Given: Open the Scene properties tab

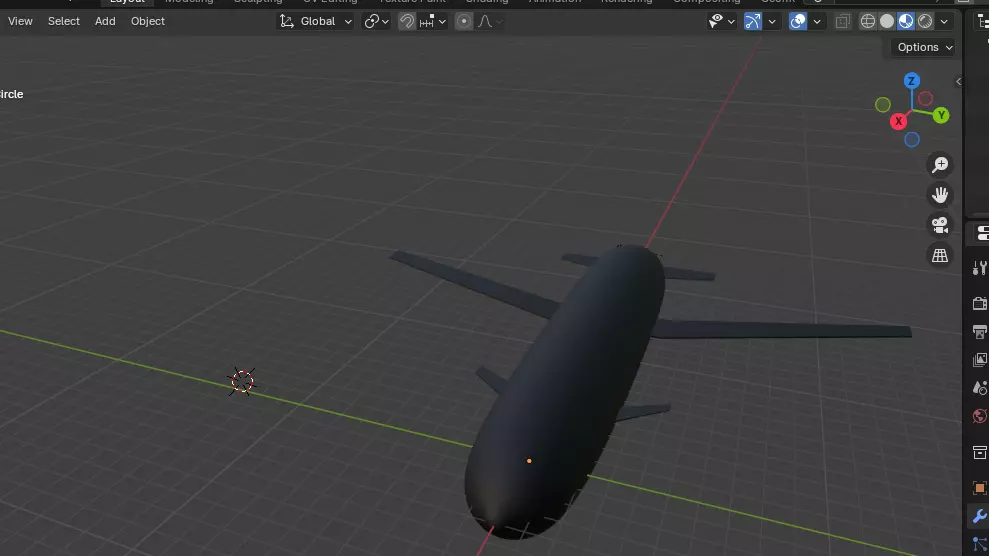Looking at the screenshot, I should point(980,388).
